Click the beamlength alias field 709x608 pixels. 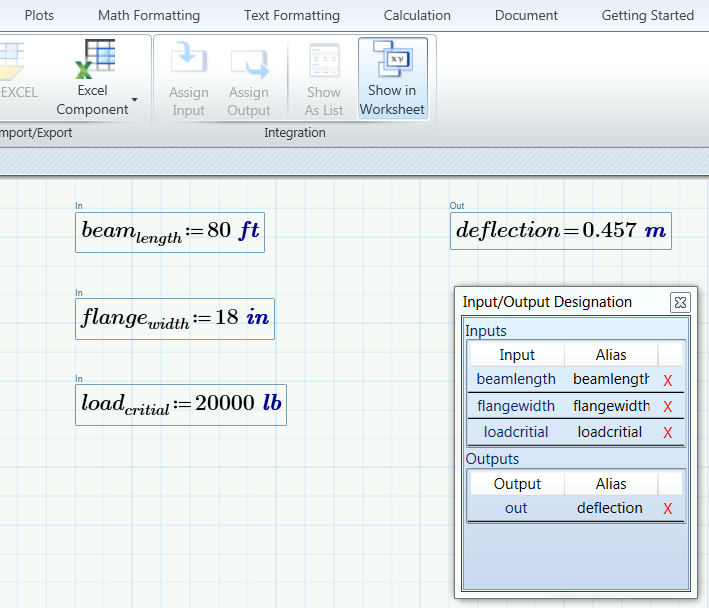tap(611, 379)
